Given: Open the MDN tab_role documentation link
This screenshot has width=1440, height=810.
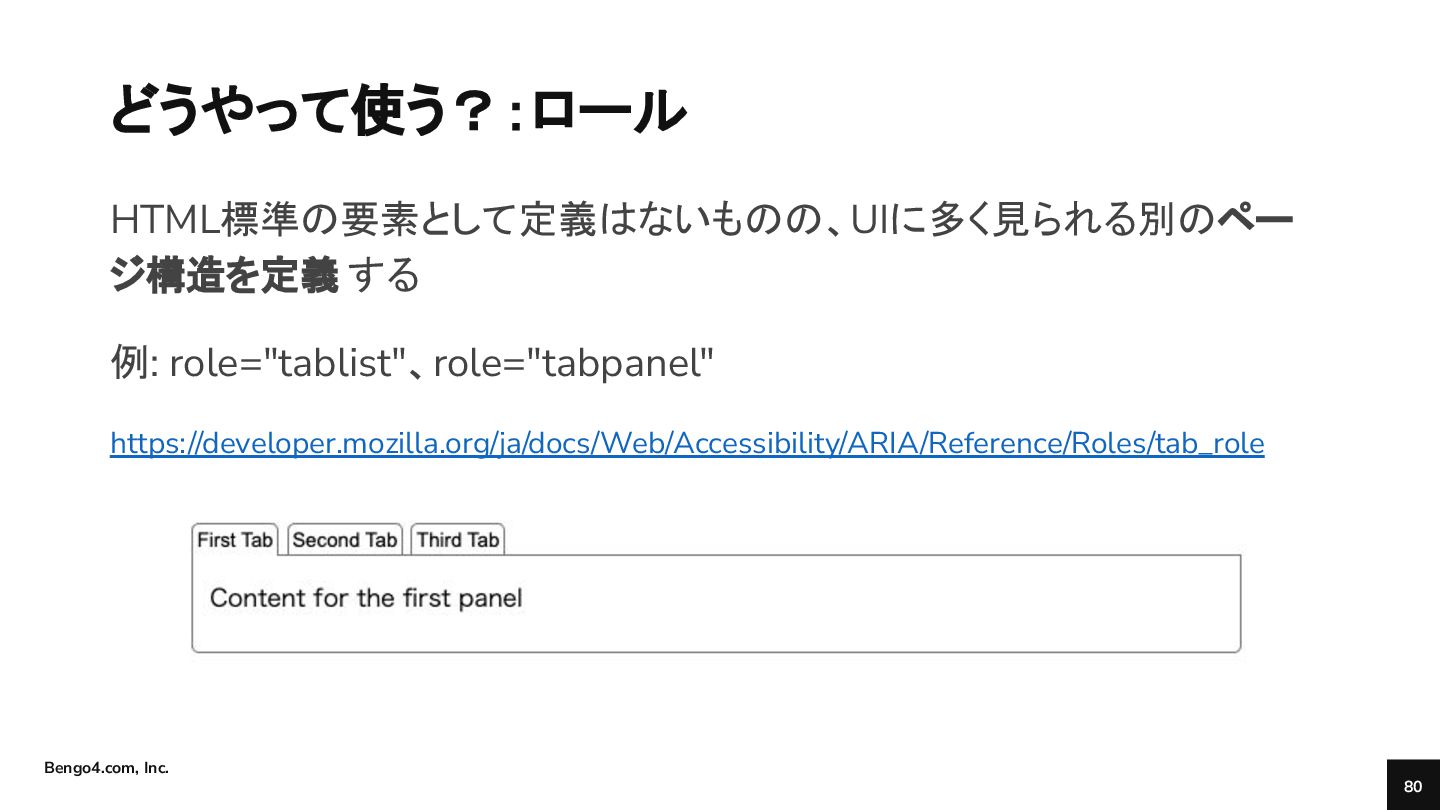Looking at the screenshot, I should [687, 443].
